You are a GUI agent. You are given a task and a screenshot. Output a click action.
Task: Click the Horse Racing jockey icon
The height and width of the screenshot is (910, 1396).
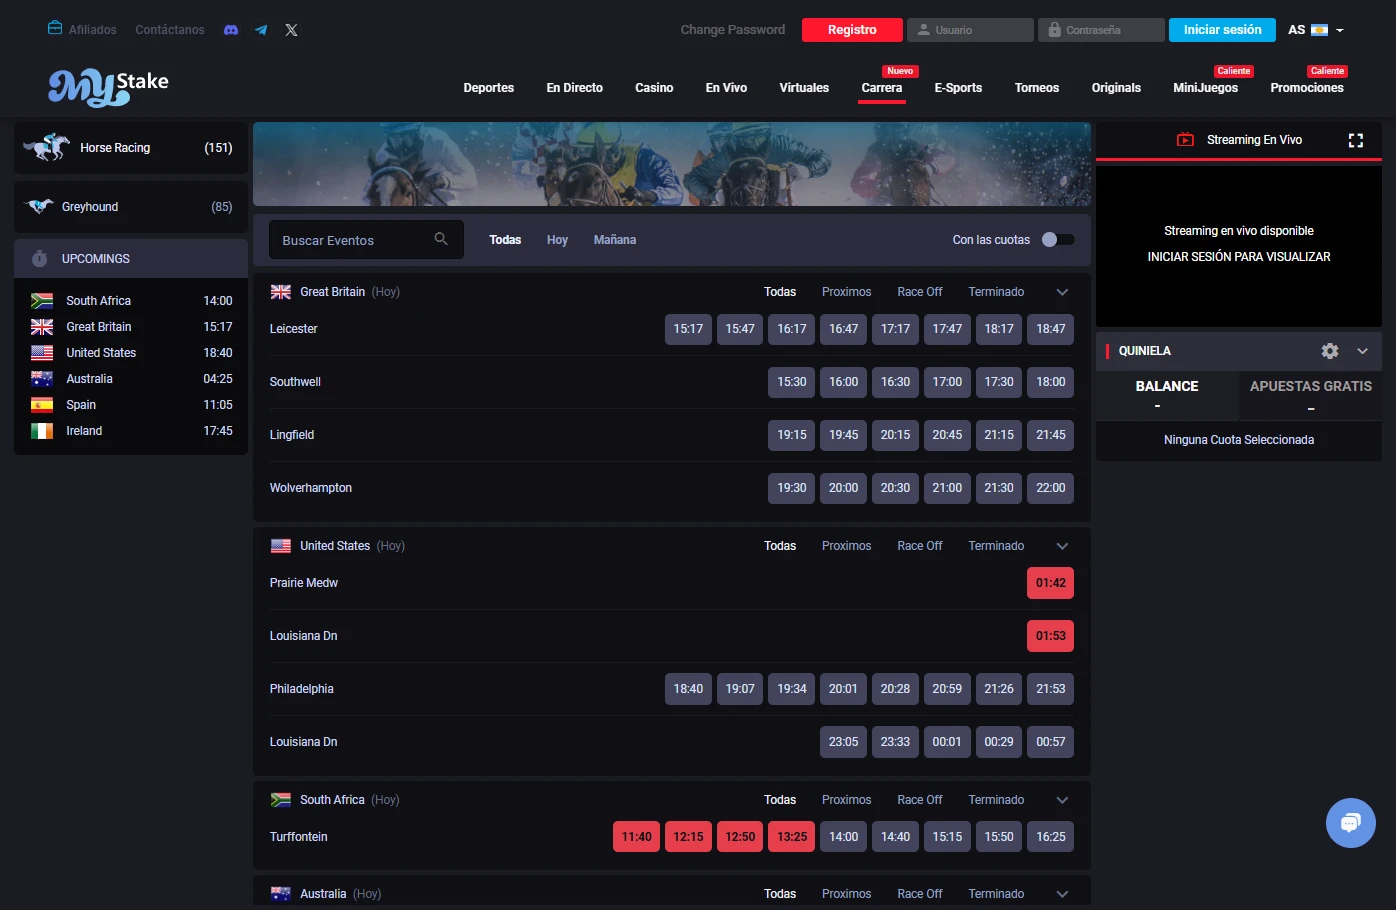pos(47,147)
